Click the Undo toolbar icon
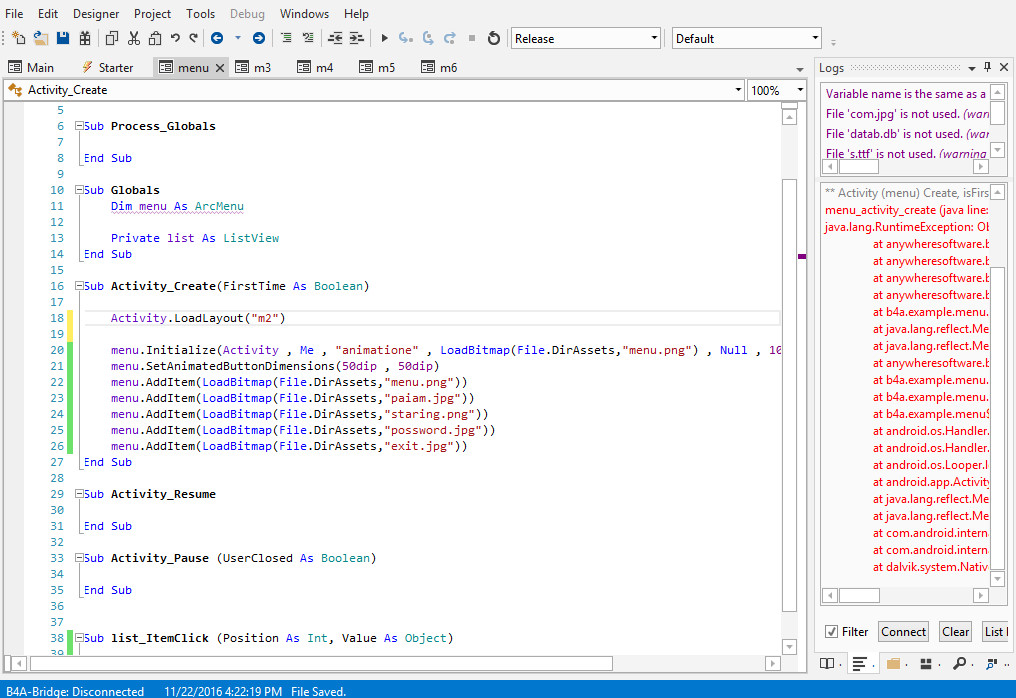This screenshot has width=1016, height=698. pyautogui.click(x=176, y=38)
